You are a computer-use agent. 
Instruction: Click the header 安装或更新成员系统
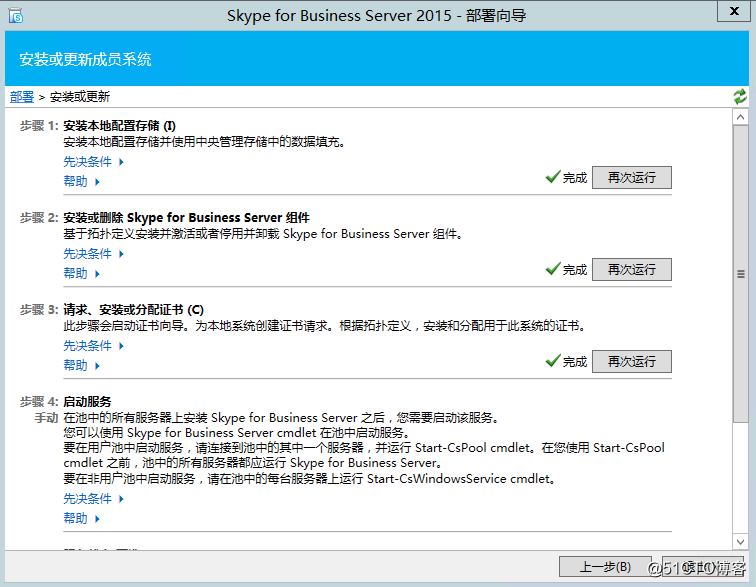(85, 59)
